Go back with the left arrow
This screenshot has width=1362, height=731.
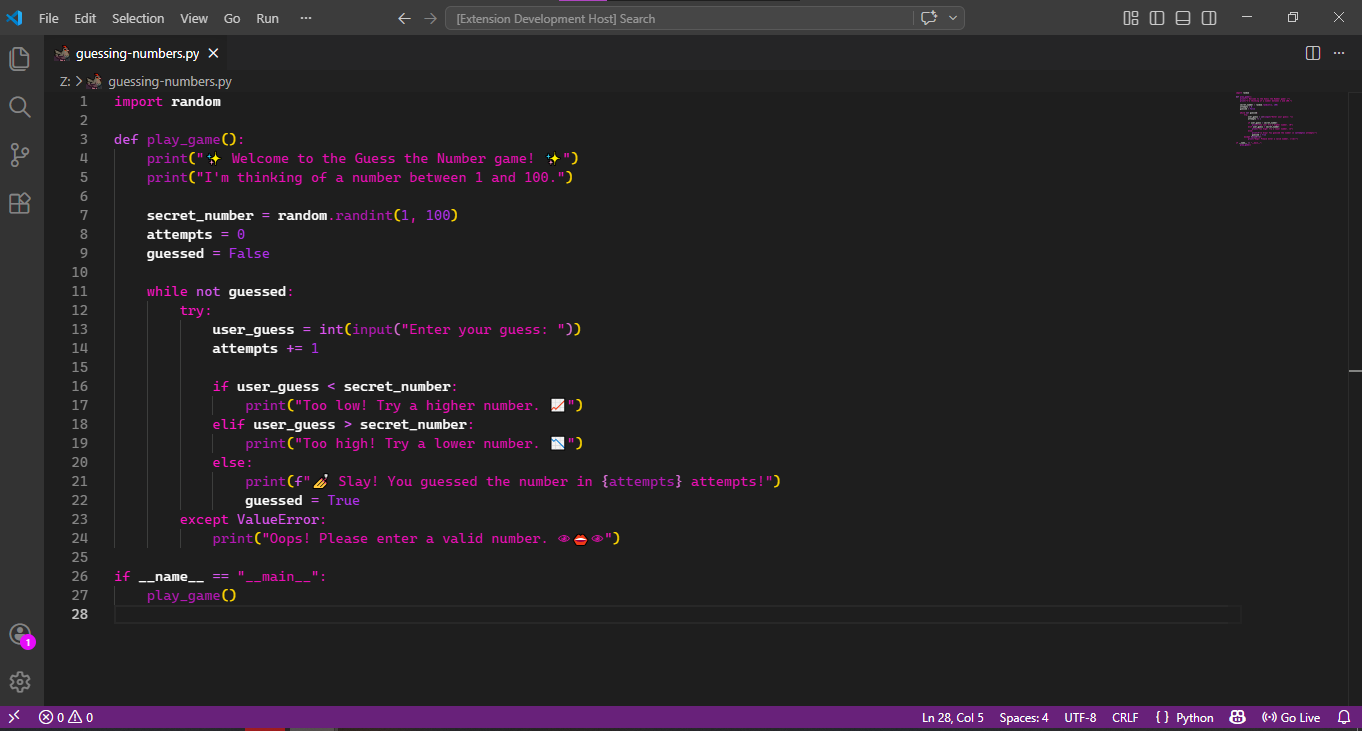(404, 18)
